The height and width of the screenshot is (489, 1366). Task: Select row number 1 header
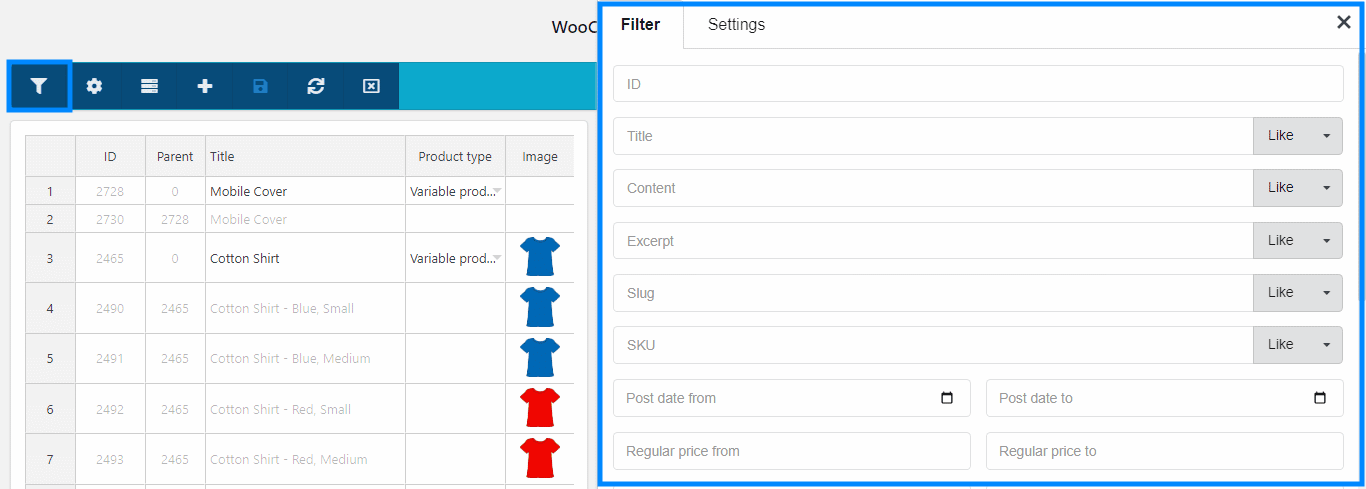pyautogui.click(x=50, y=191)
